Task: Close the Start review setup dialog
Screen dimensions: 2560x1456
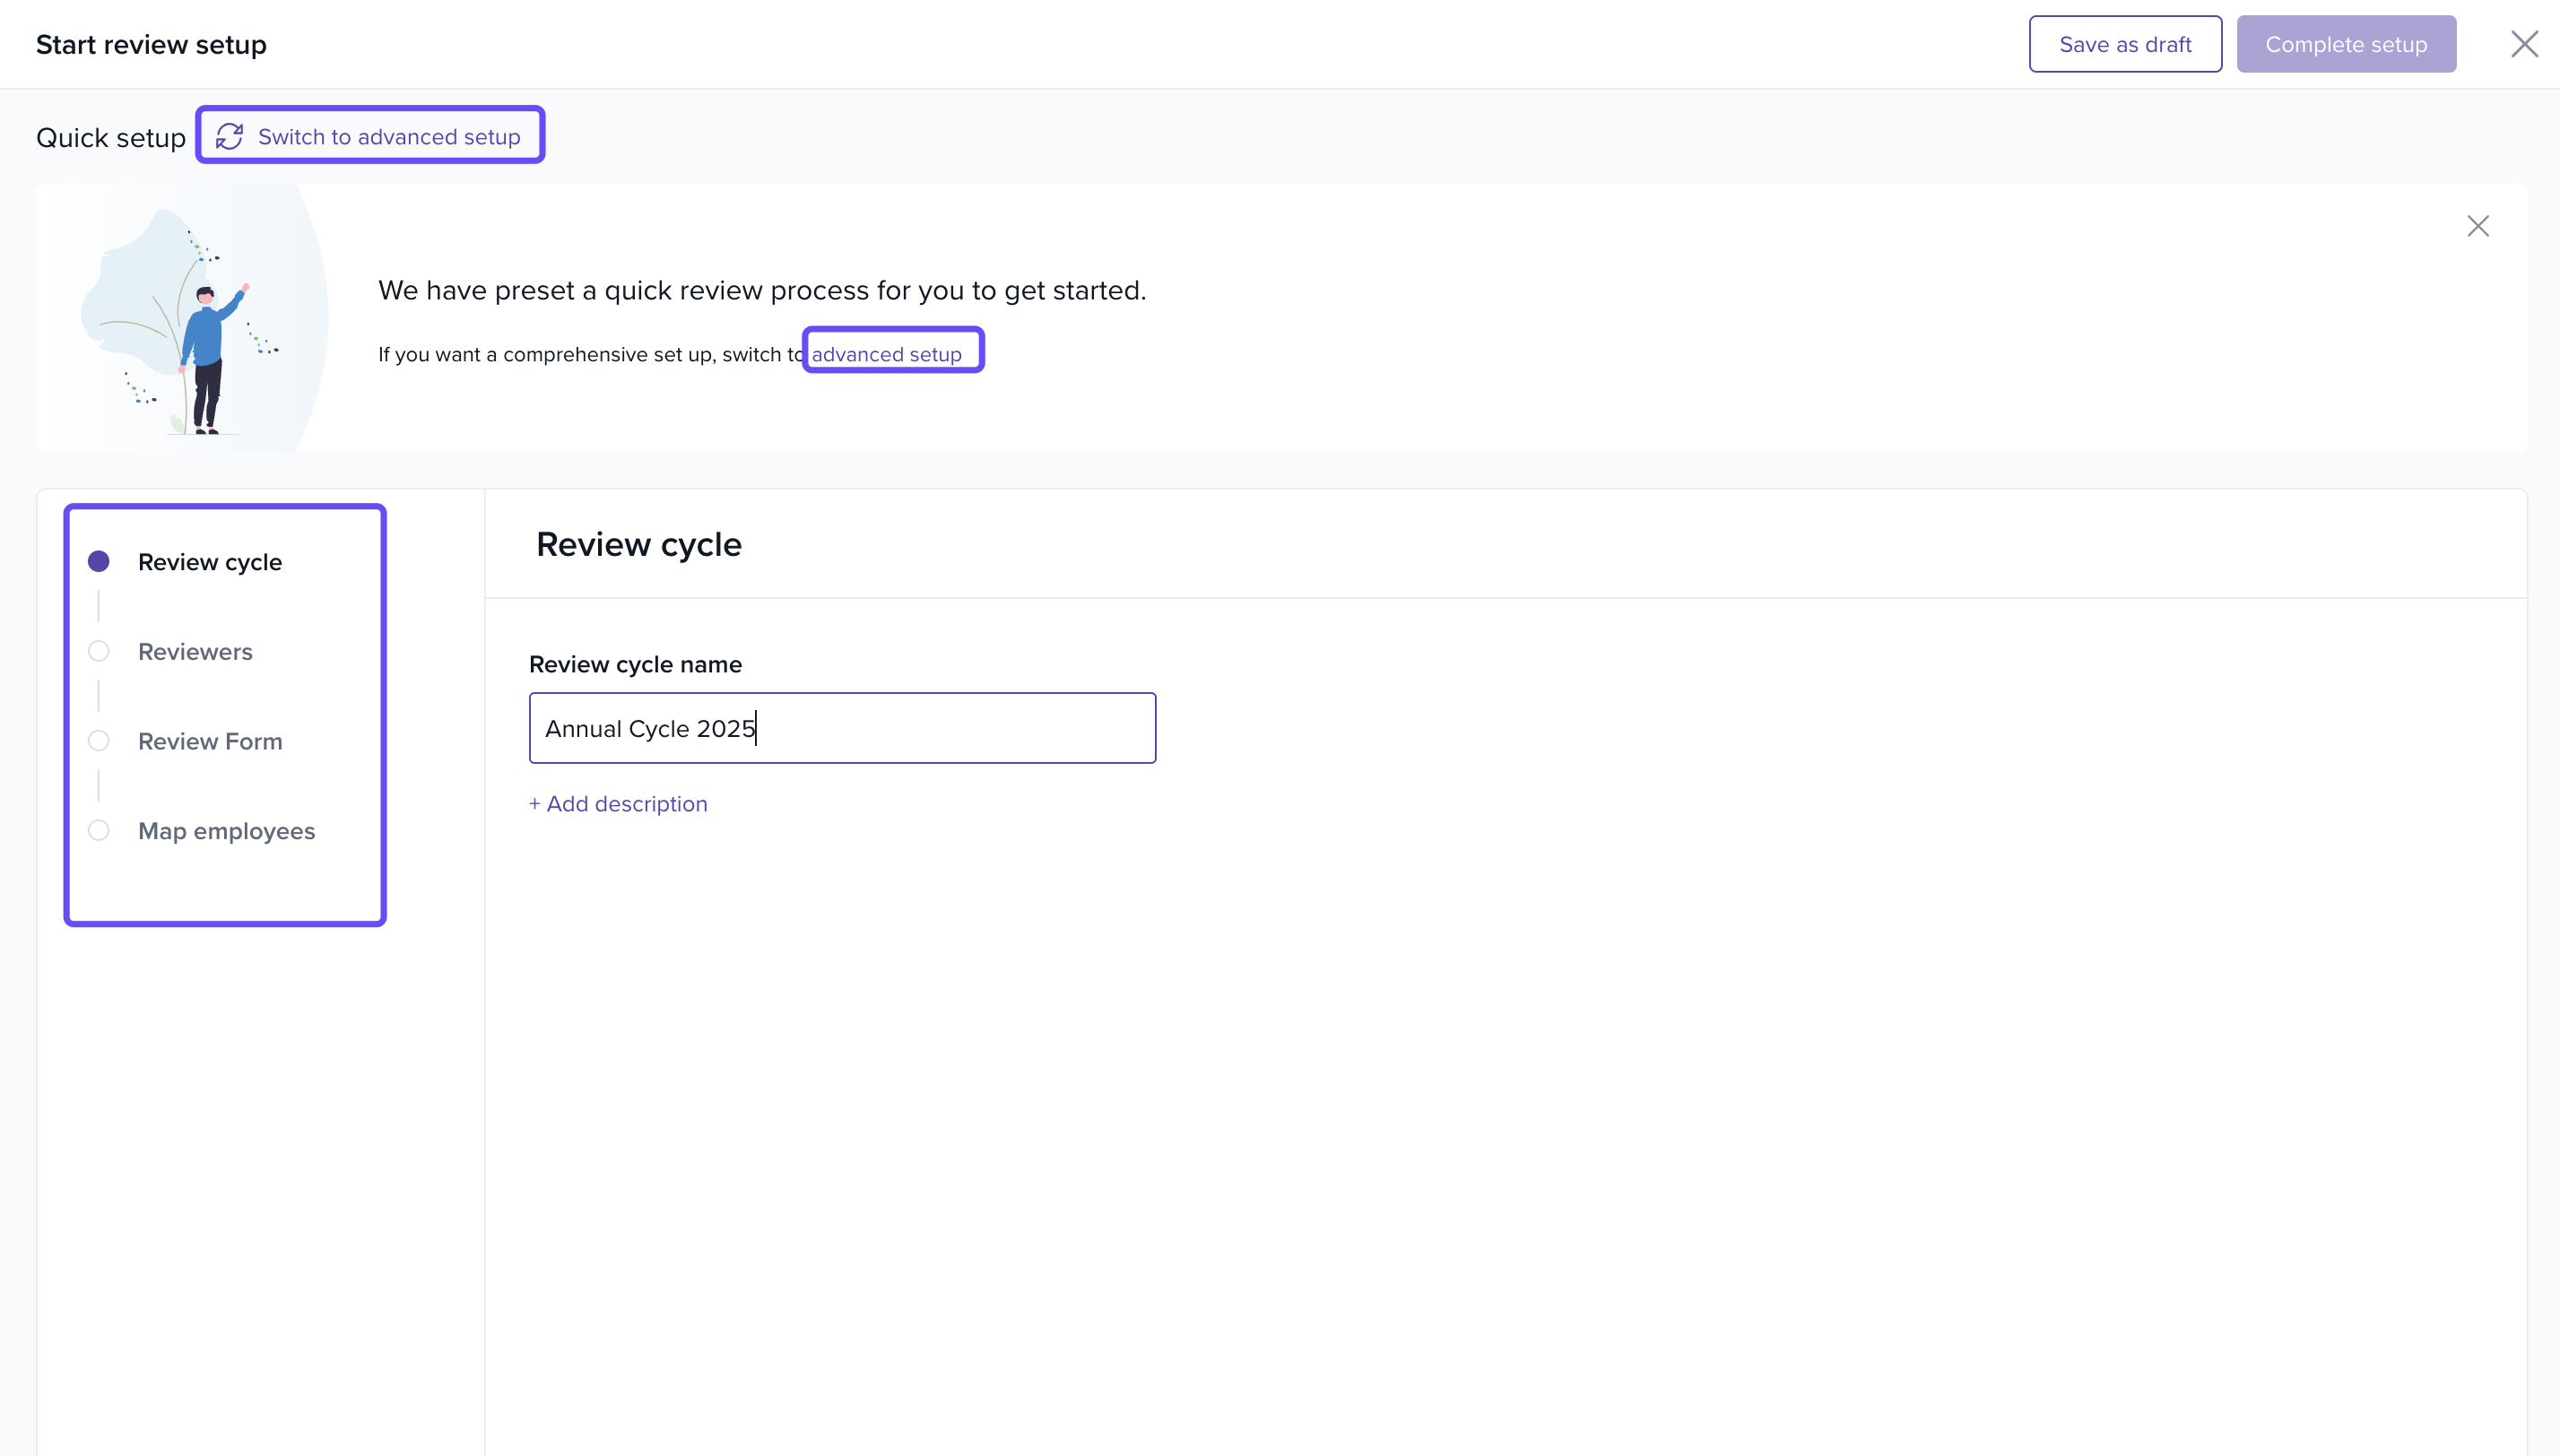Action: [2524, 44]
